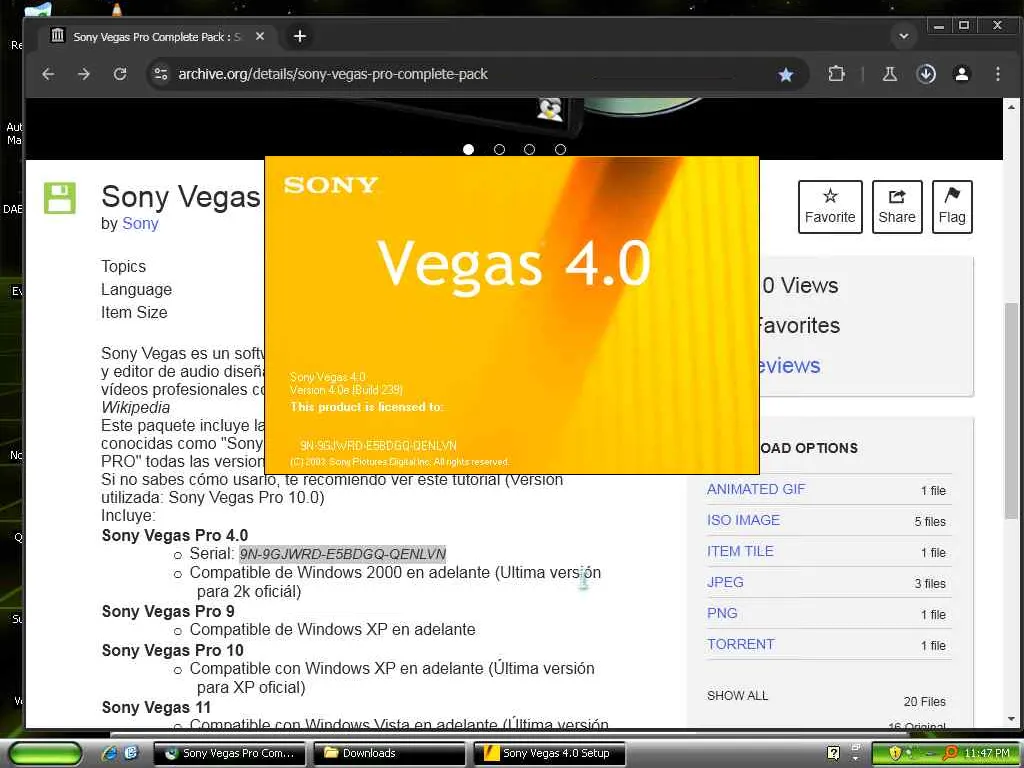Open the profile avatar icon

pyautogui.click(x=962, y=74)
